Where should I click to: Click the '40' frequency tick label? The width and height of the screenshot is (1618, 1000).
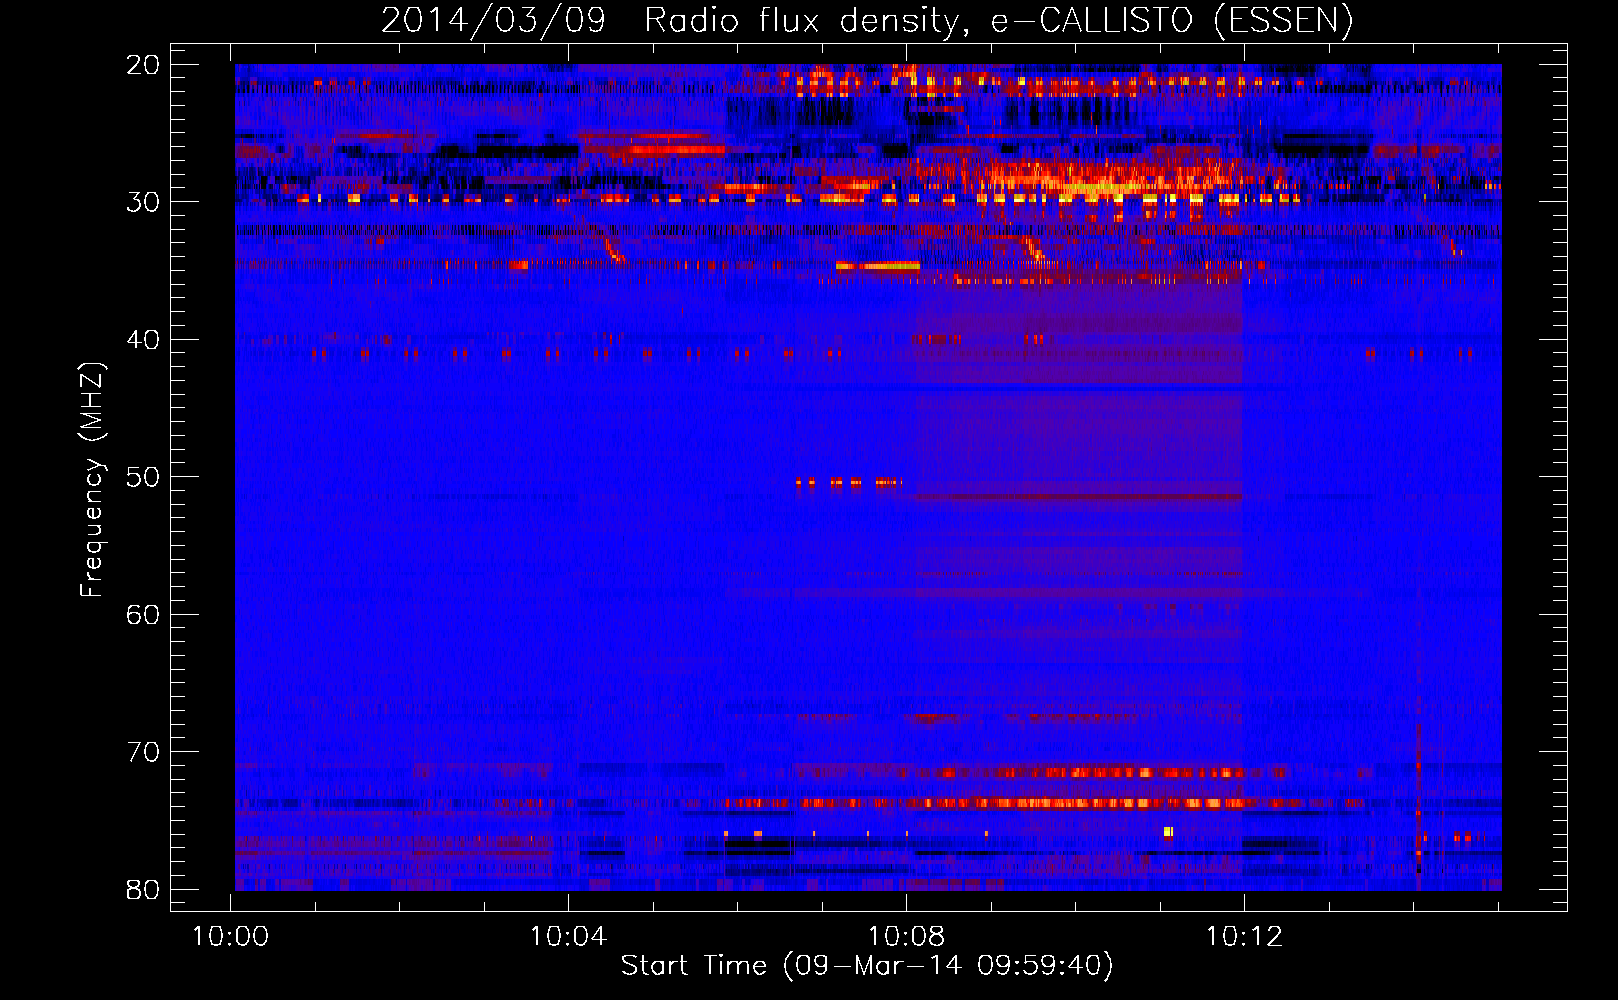point(143,340)
